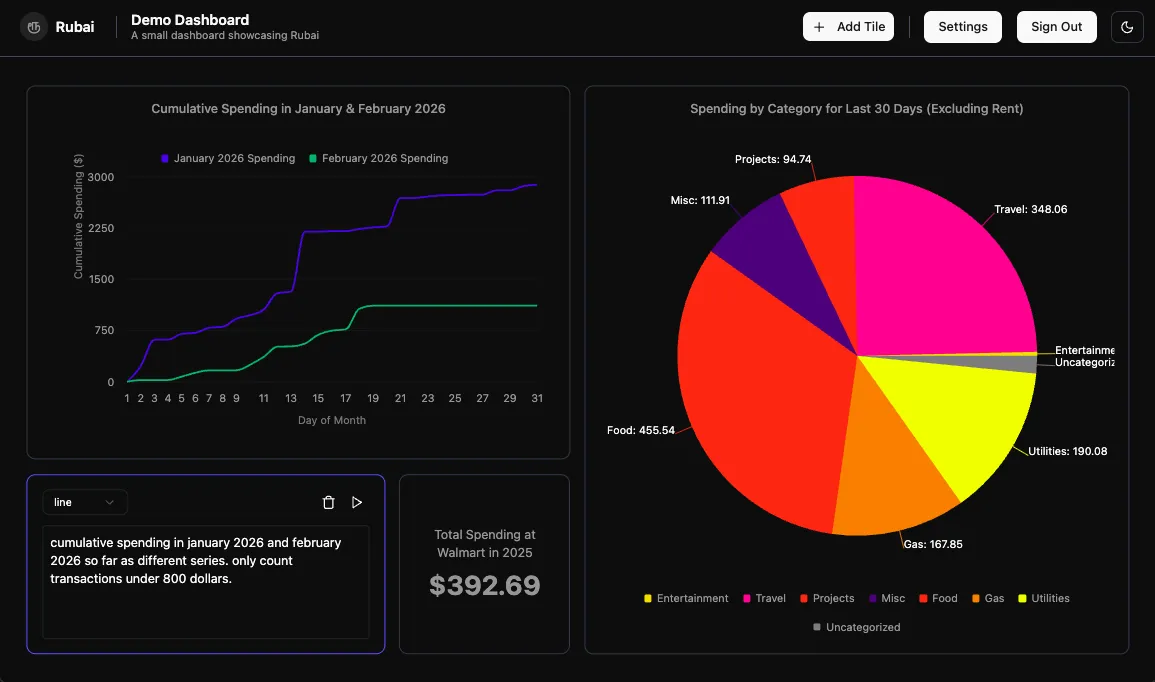Click the $392.69 Walmart total value
This screenshot has width=1155, height=682.
(485, 586)
